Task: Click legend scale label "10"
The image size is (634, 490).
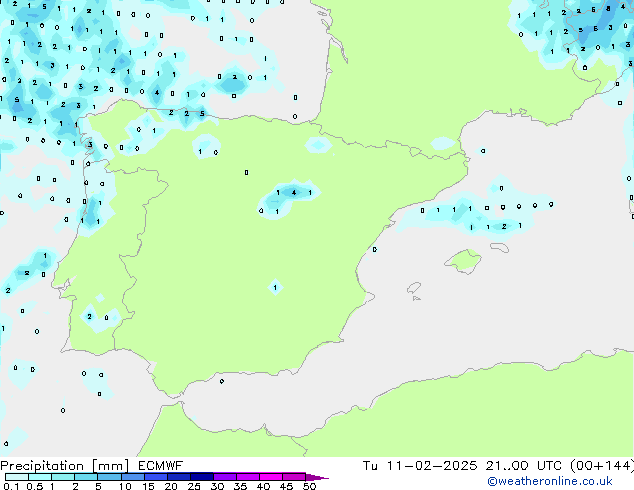Action: (x=125, y=486)
